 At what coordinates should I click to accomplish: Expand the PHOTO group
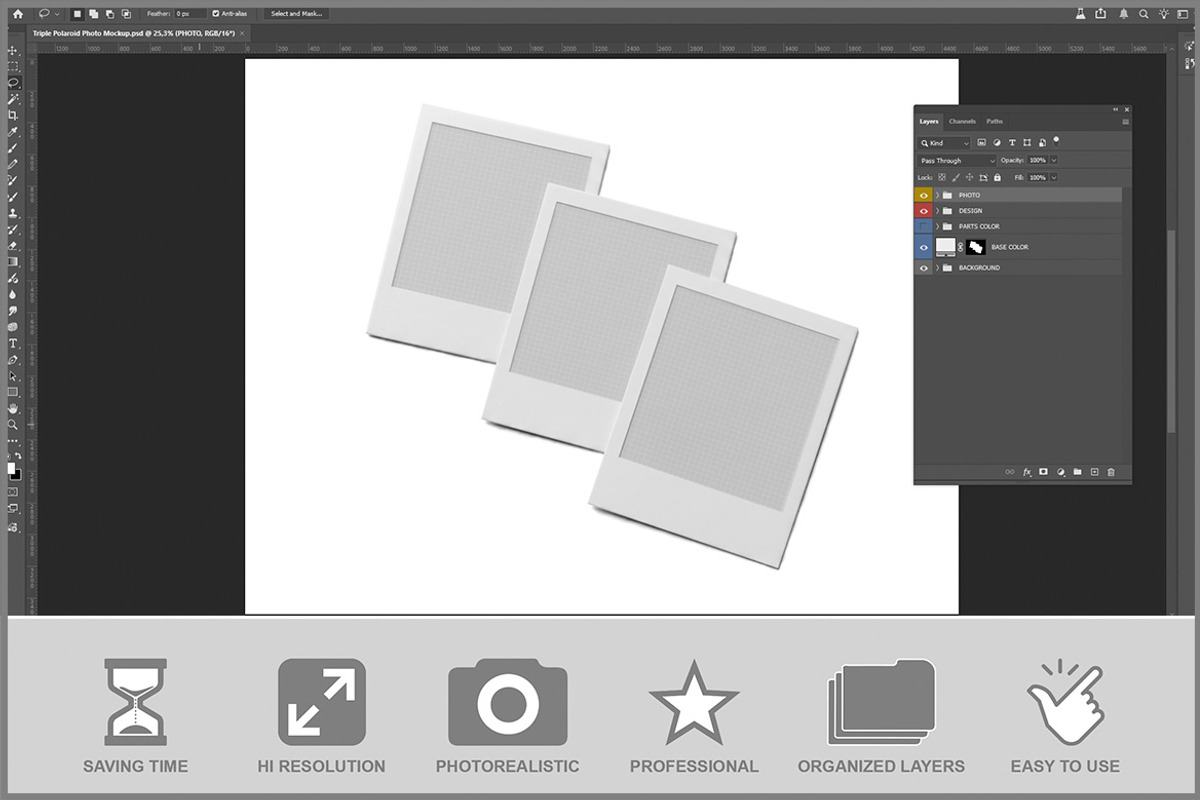pos(937,195)
